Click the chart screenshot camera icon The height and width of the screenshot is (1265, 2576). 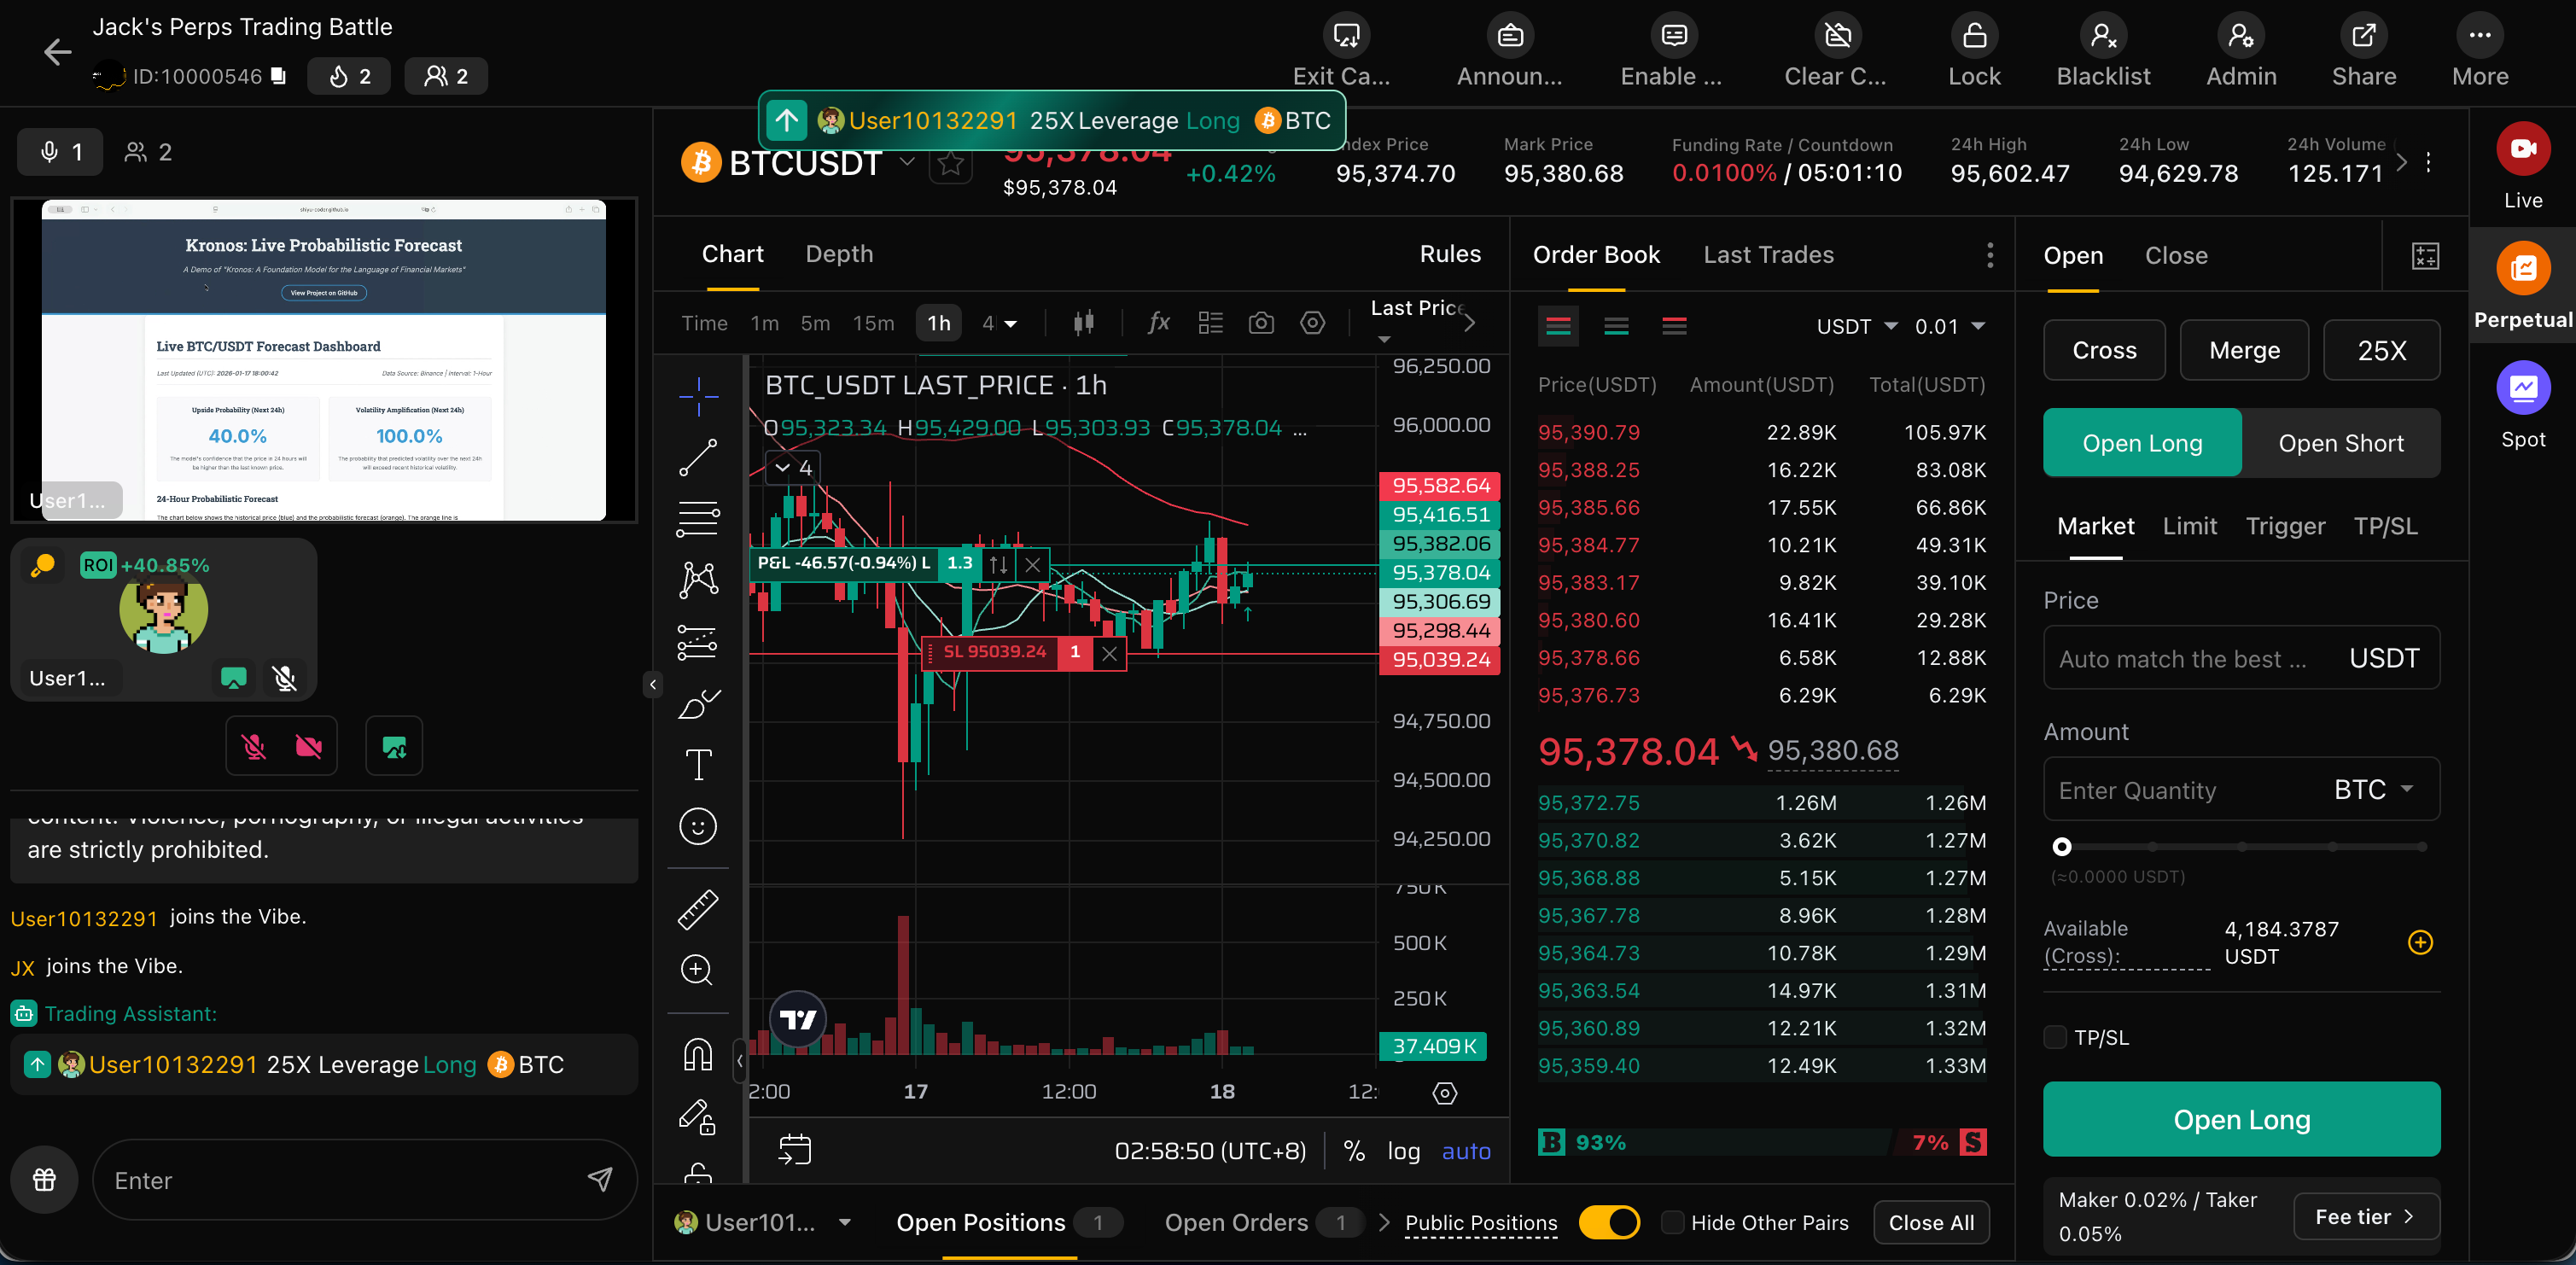pyautogui.click(x=1261, y=323)
